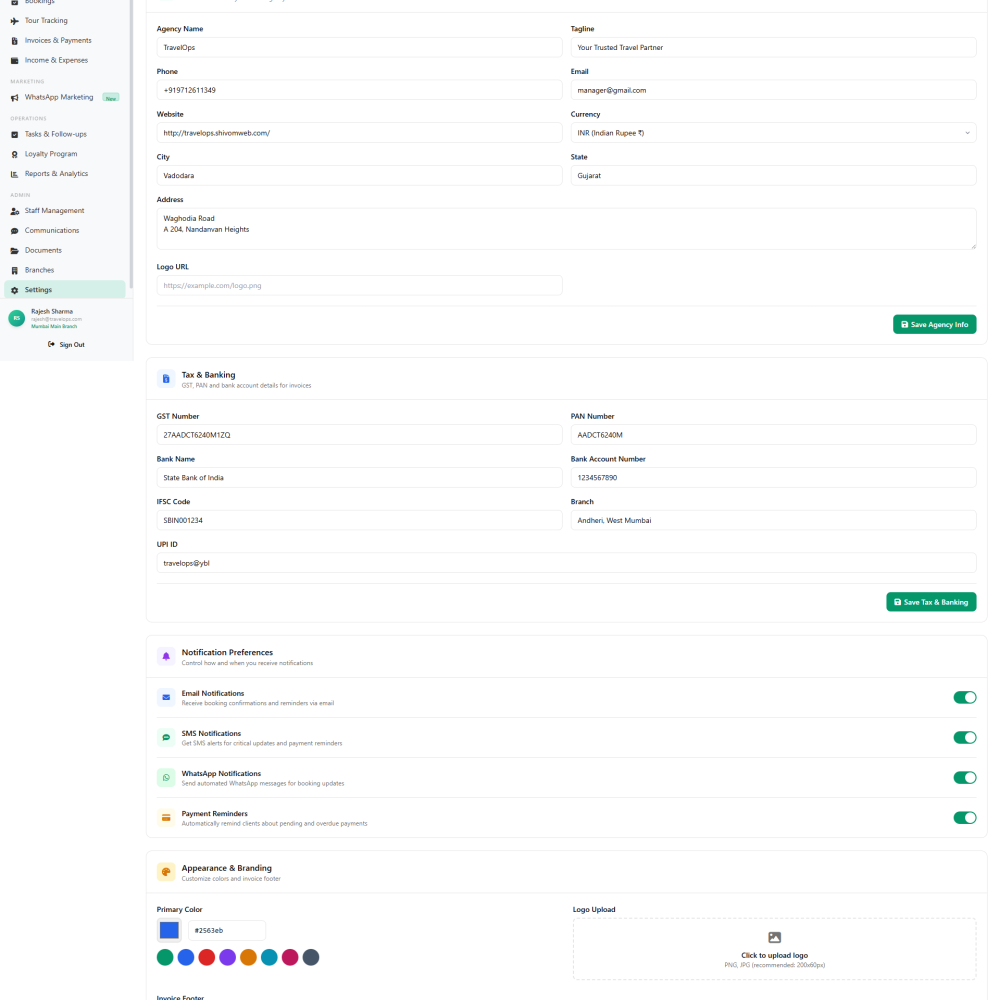The image size is (1000, 1000).
Task: Open the Primary Color picker swatch
Action: [169, 930]
